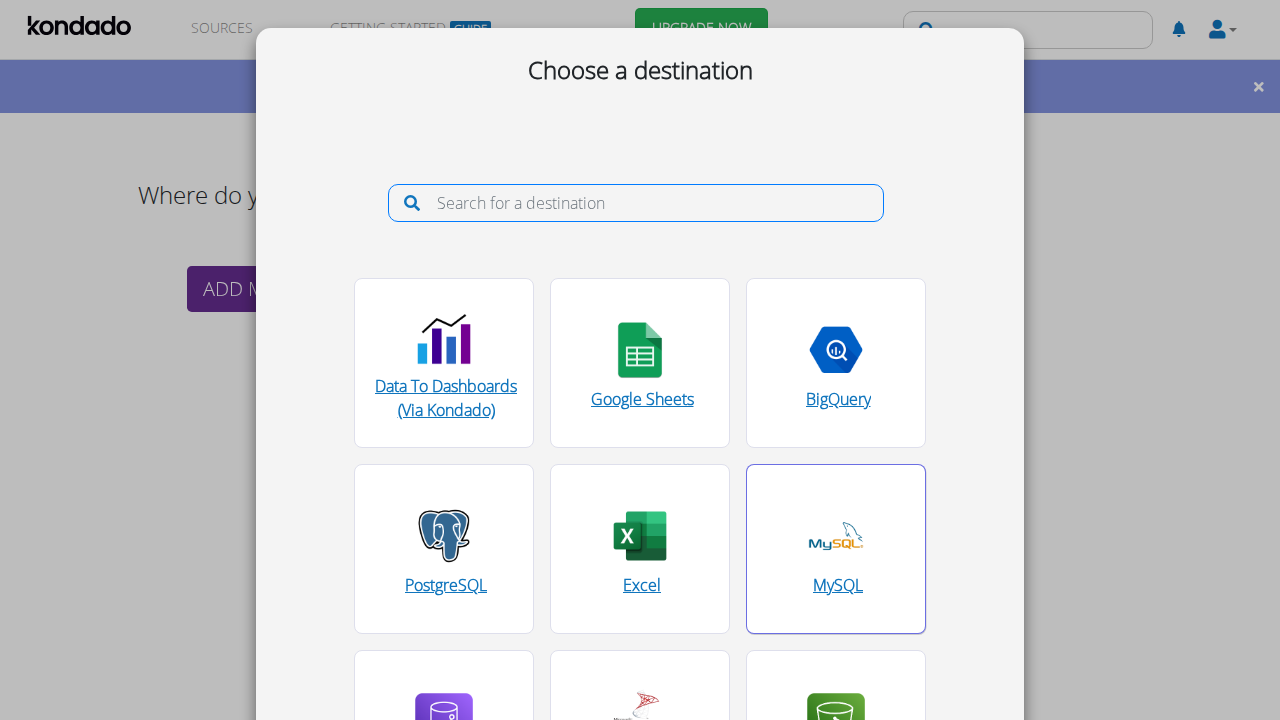Focus the header search box
Image resolution: width=1280 pixels, height=720 pixels.
pyautogui.click(x=1028, y=30)
